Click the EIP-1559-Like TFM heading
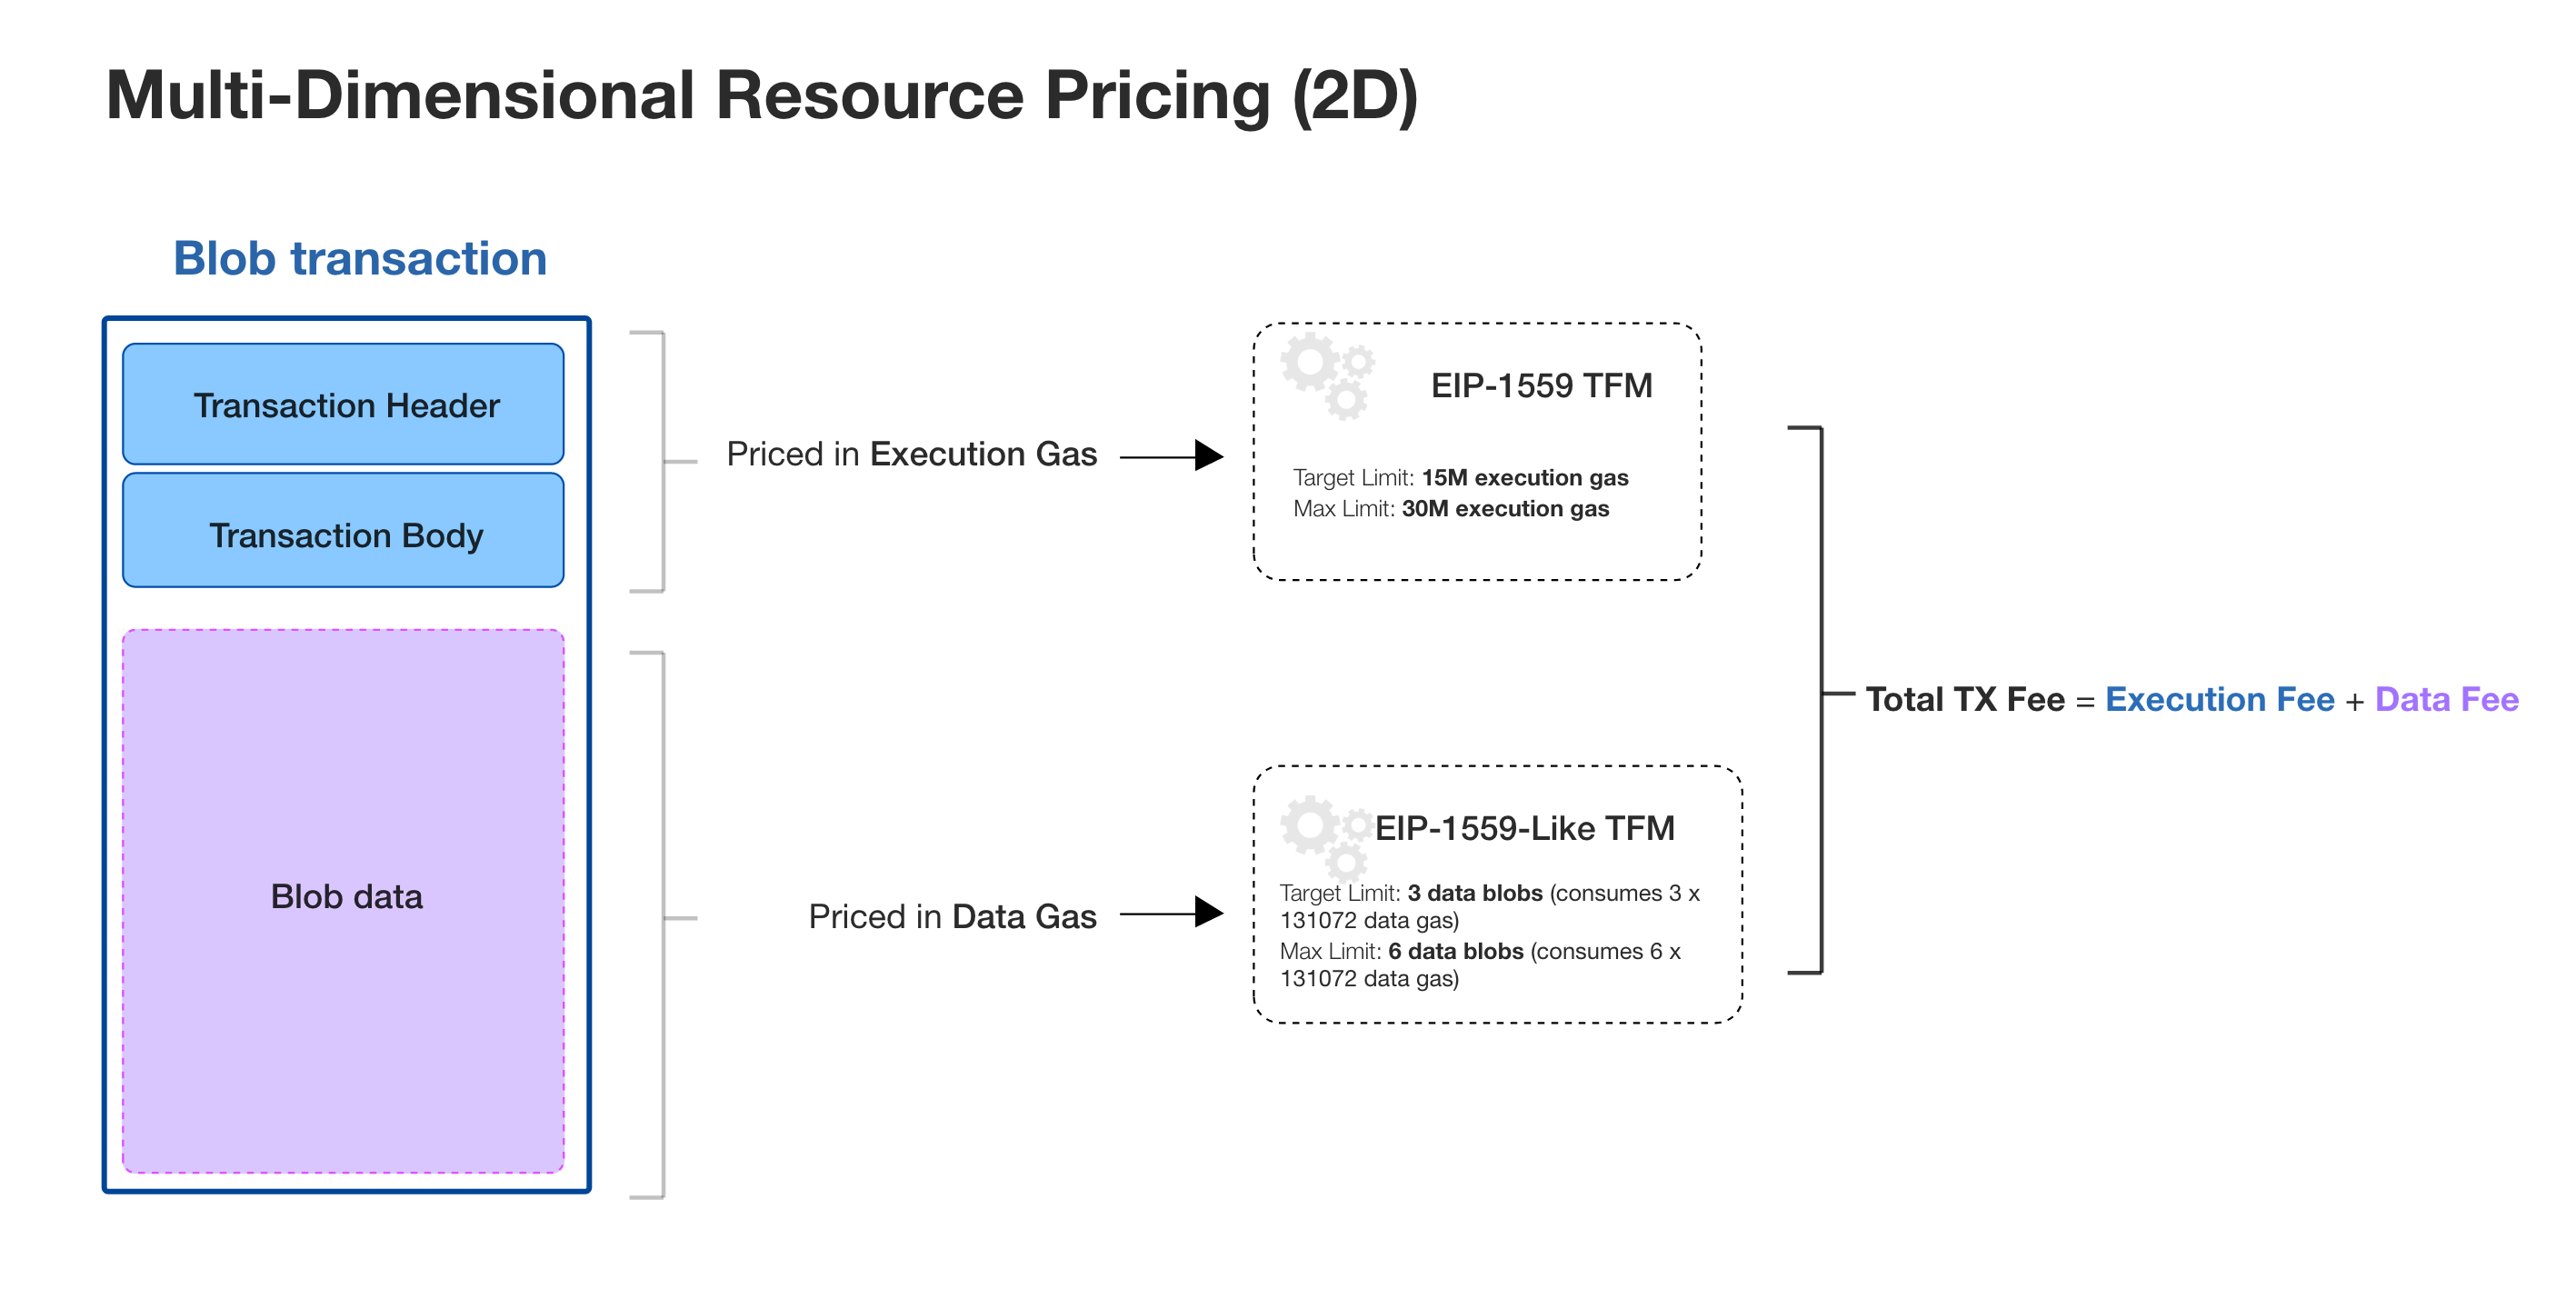Screen dimensions: 2576x1309 pyautogui.click(x=1524, y=829)
